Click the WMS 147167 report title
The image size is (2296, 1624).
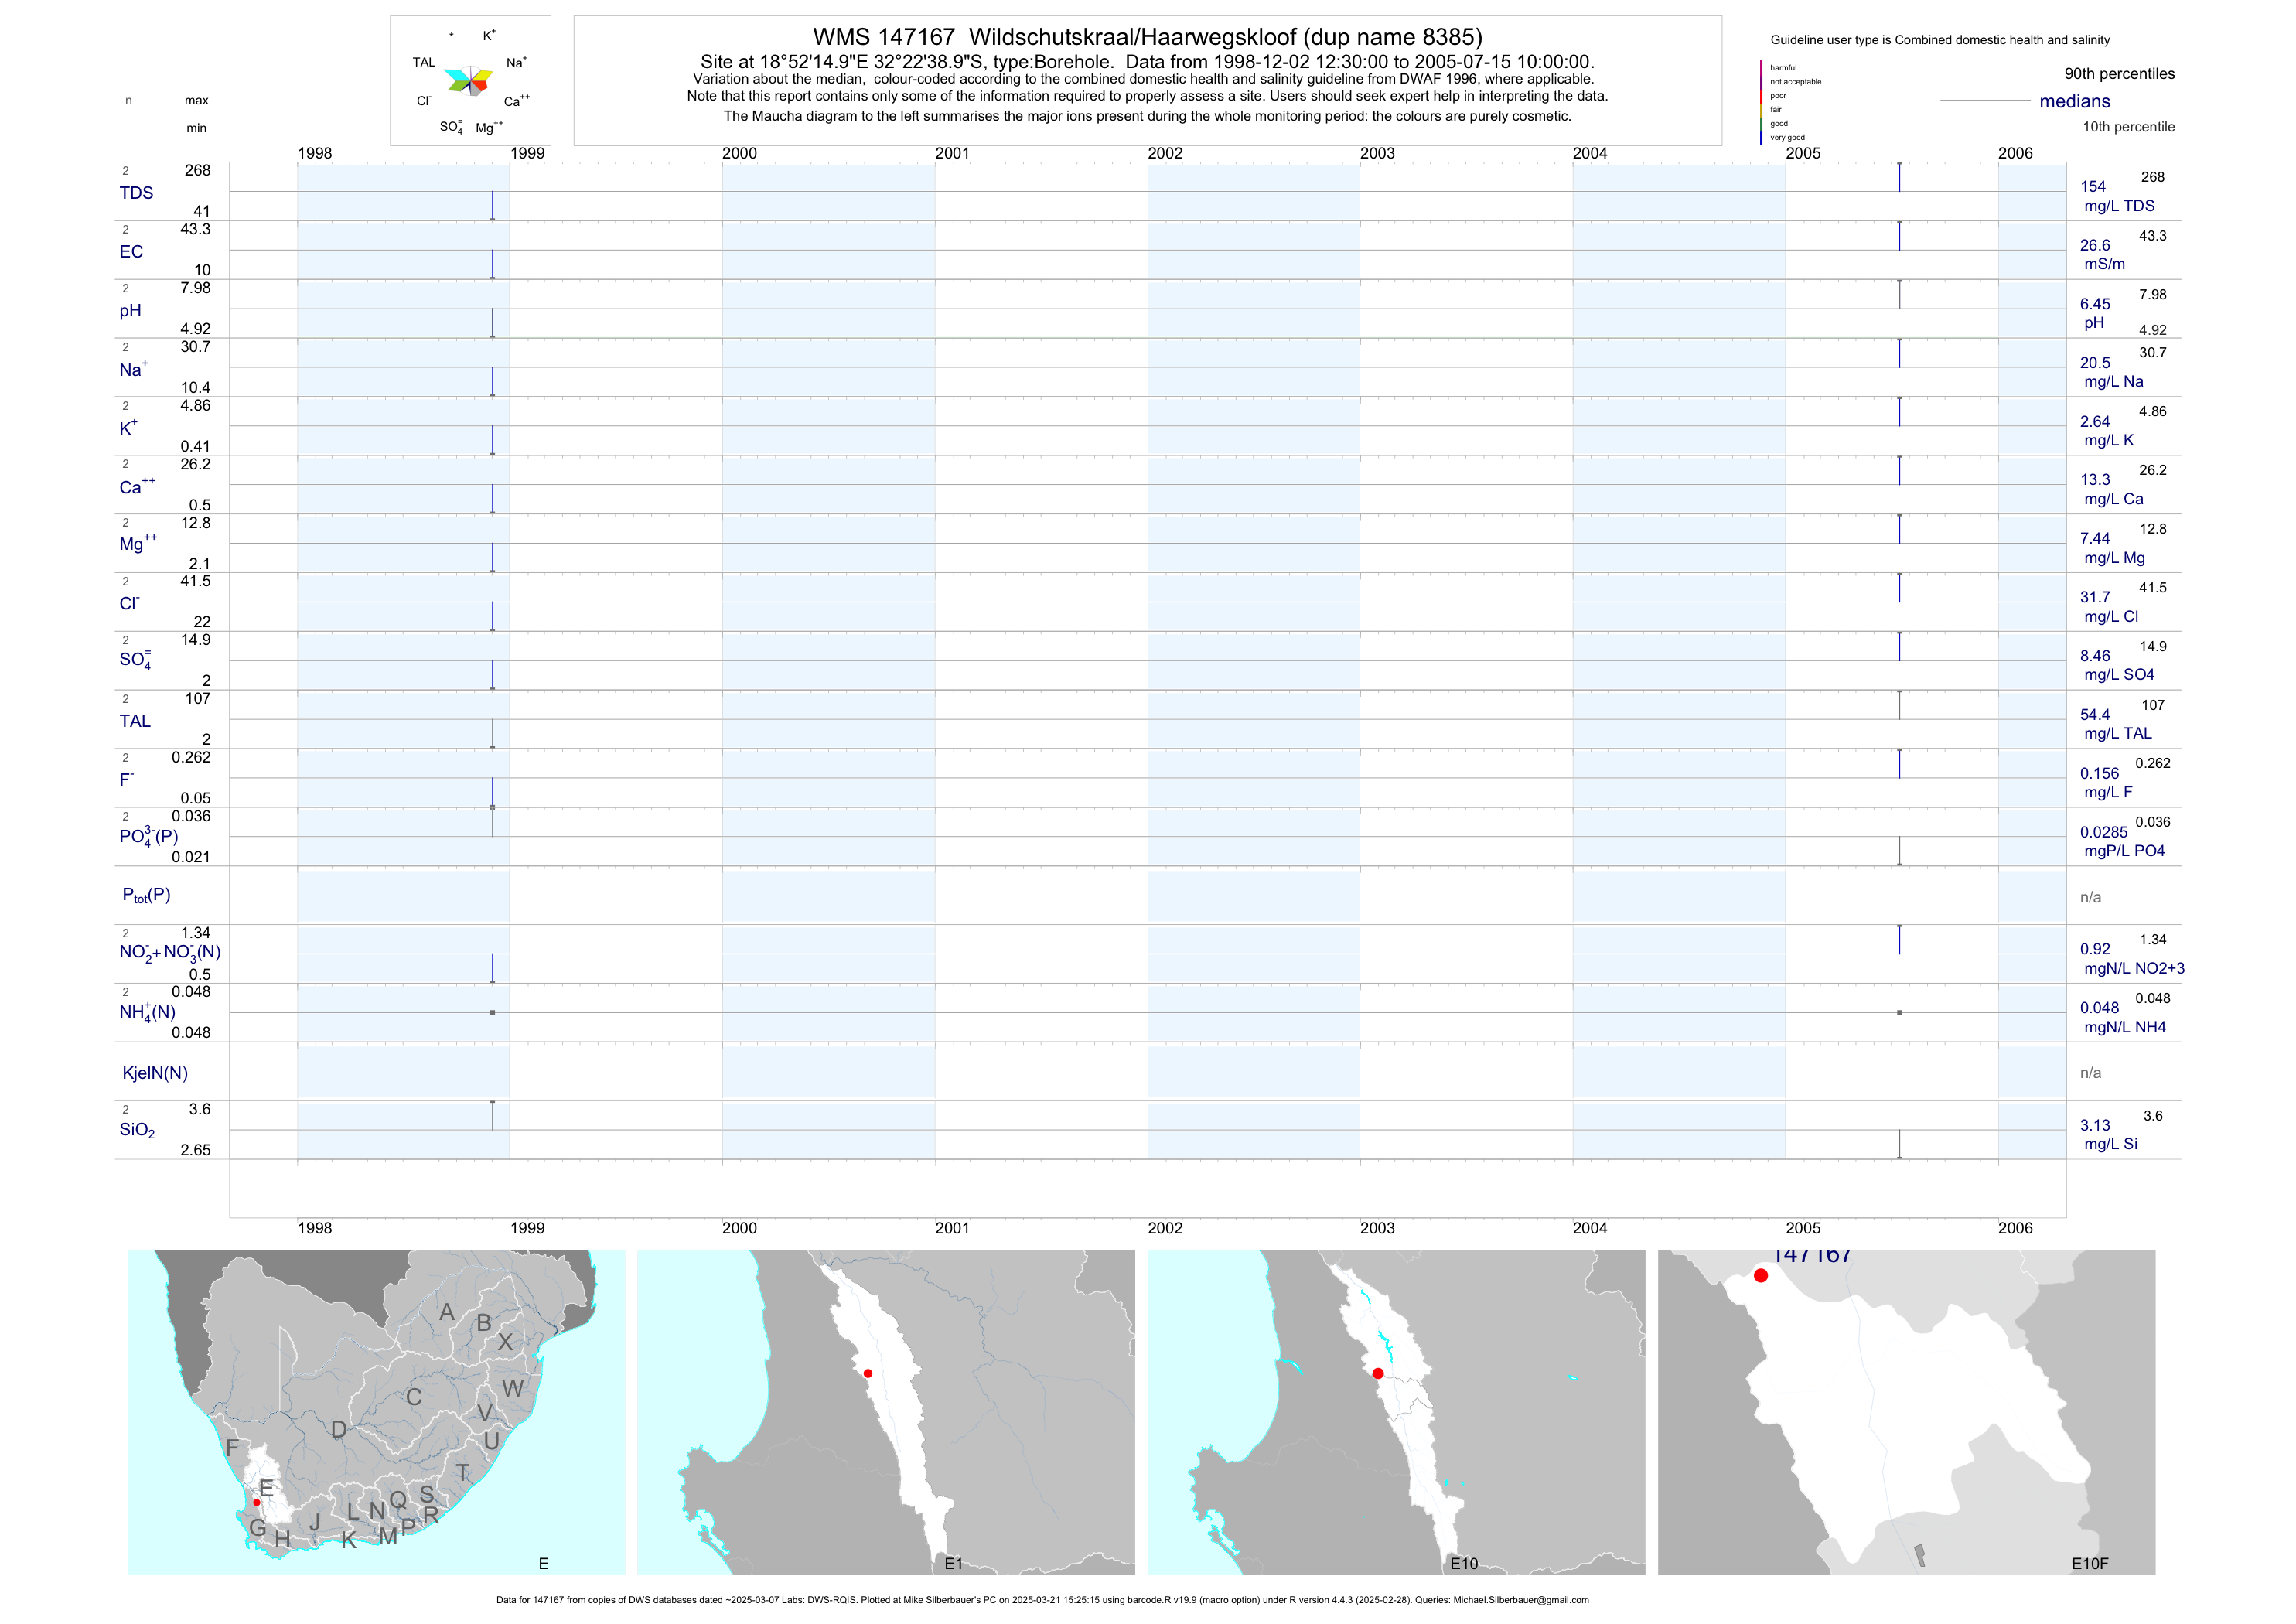pyautogui.click(x=1147, y=37)
